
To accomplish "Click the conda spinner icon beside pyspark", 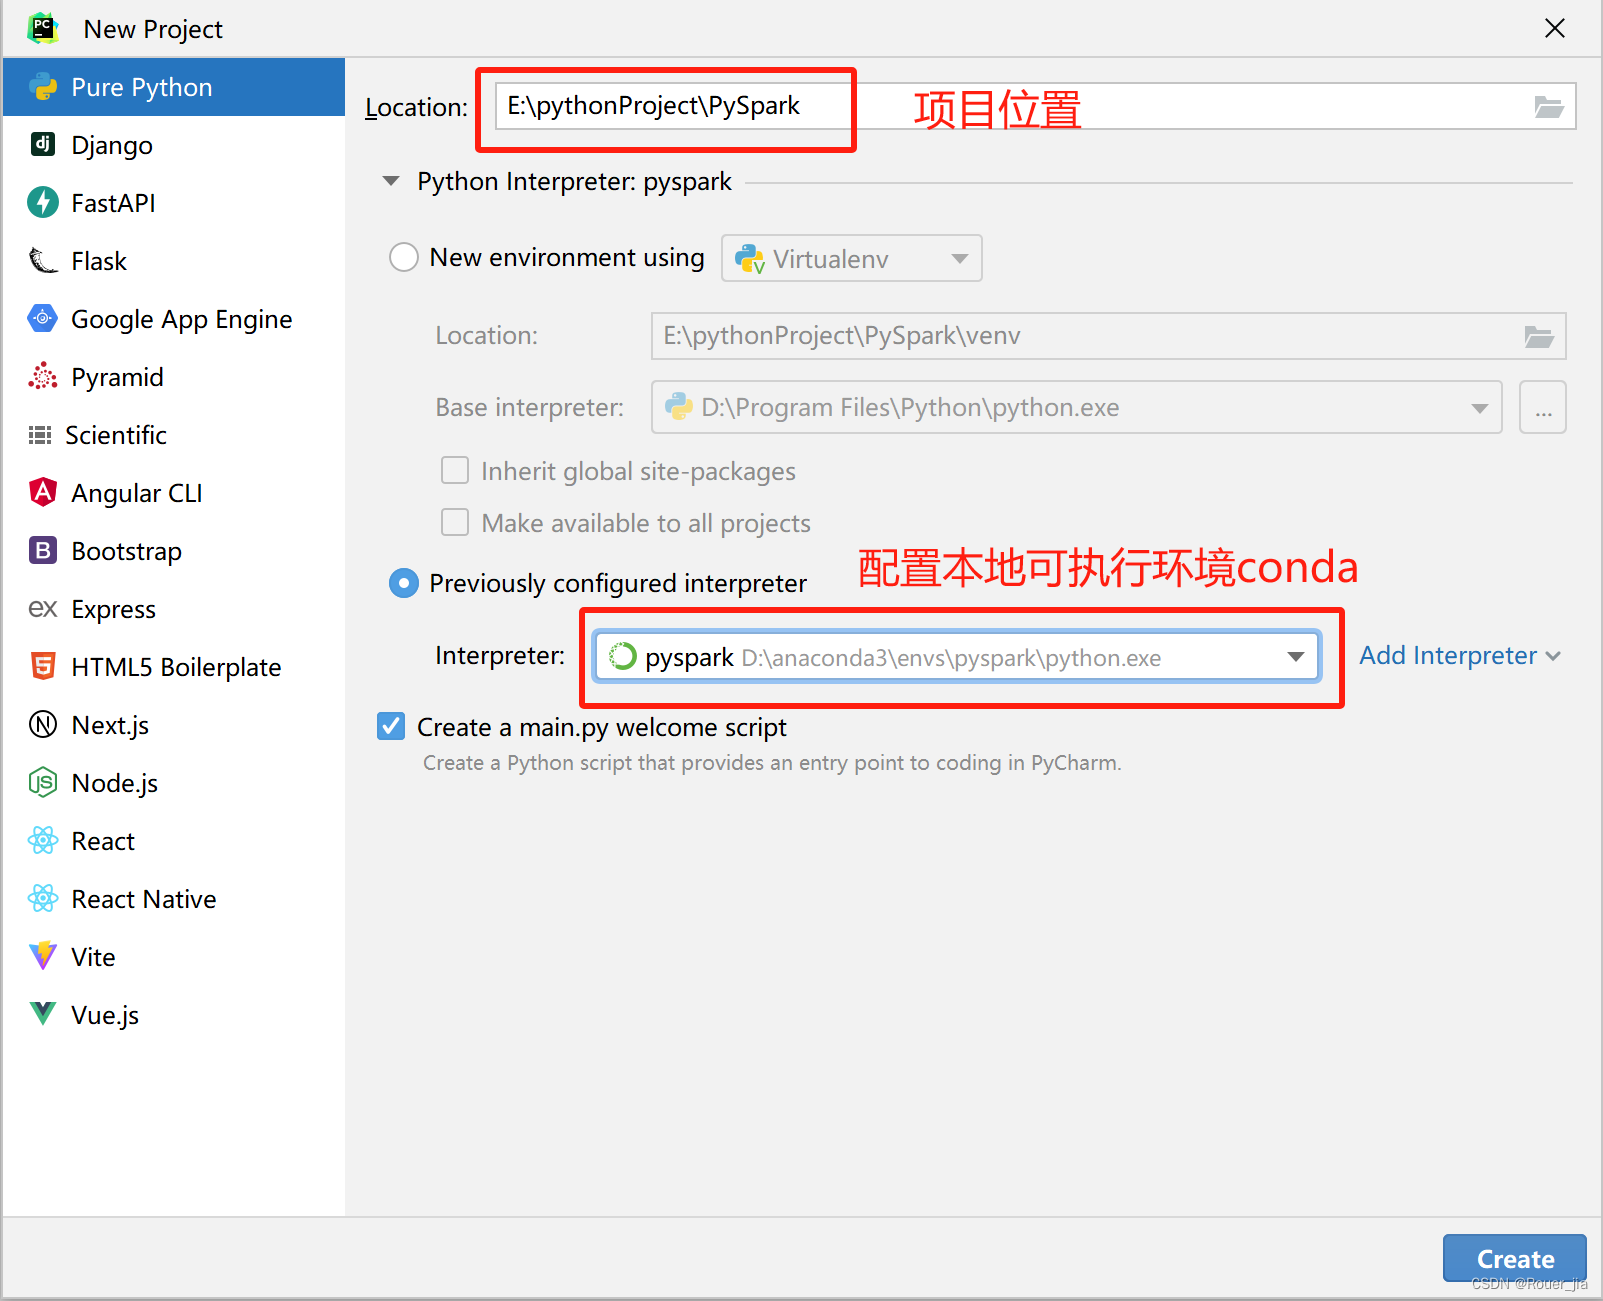I will pos(622,656).
